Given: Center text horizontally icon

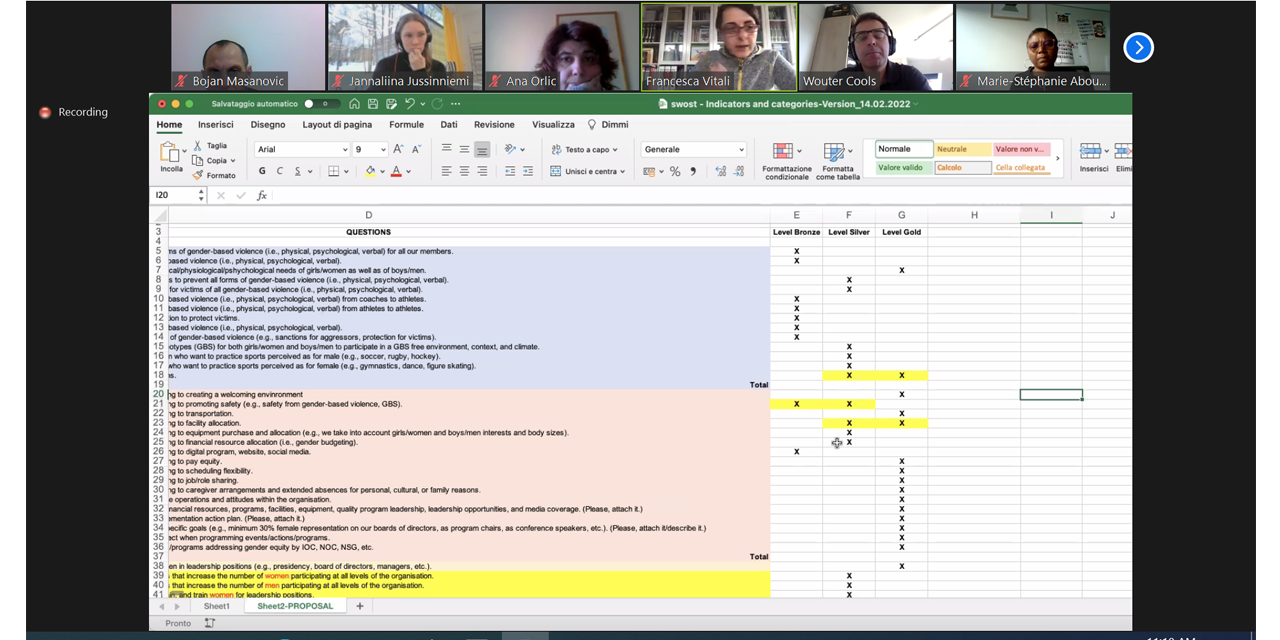Looking at the screenshot, I should coord(464,172).
